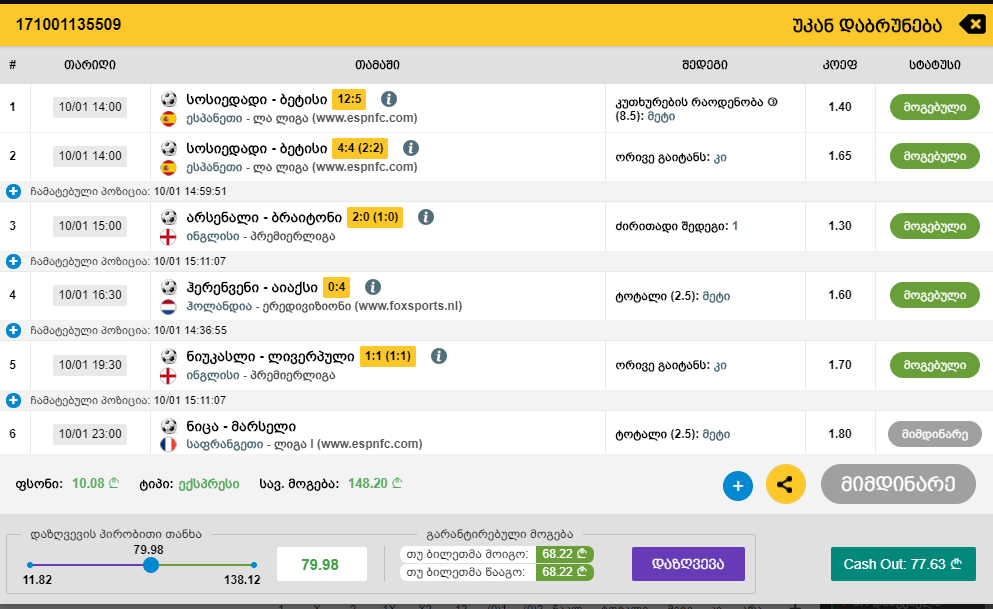The width and height of the screenshot is (993, 609).
Task: Open info icon for არსენალი - ბრაიტონი match
Action: (426, 217)
